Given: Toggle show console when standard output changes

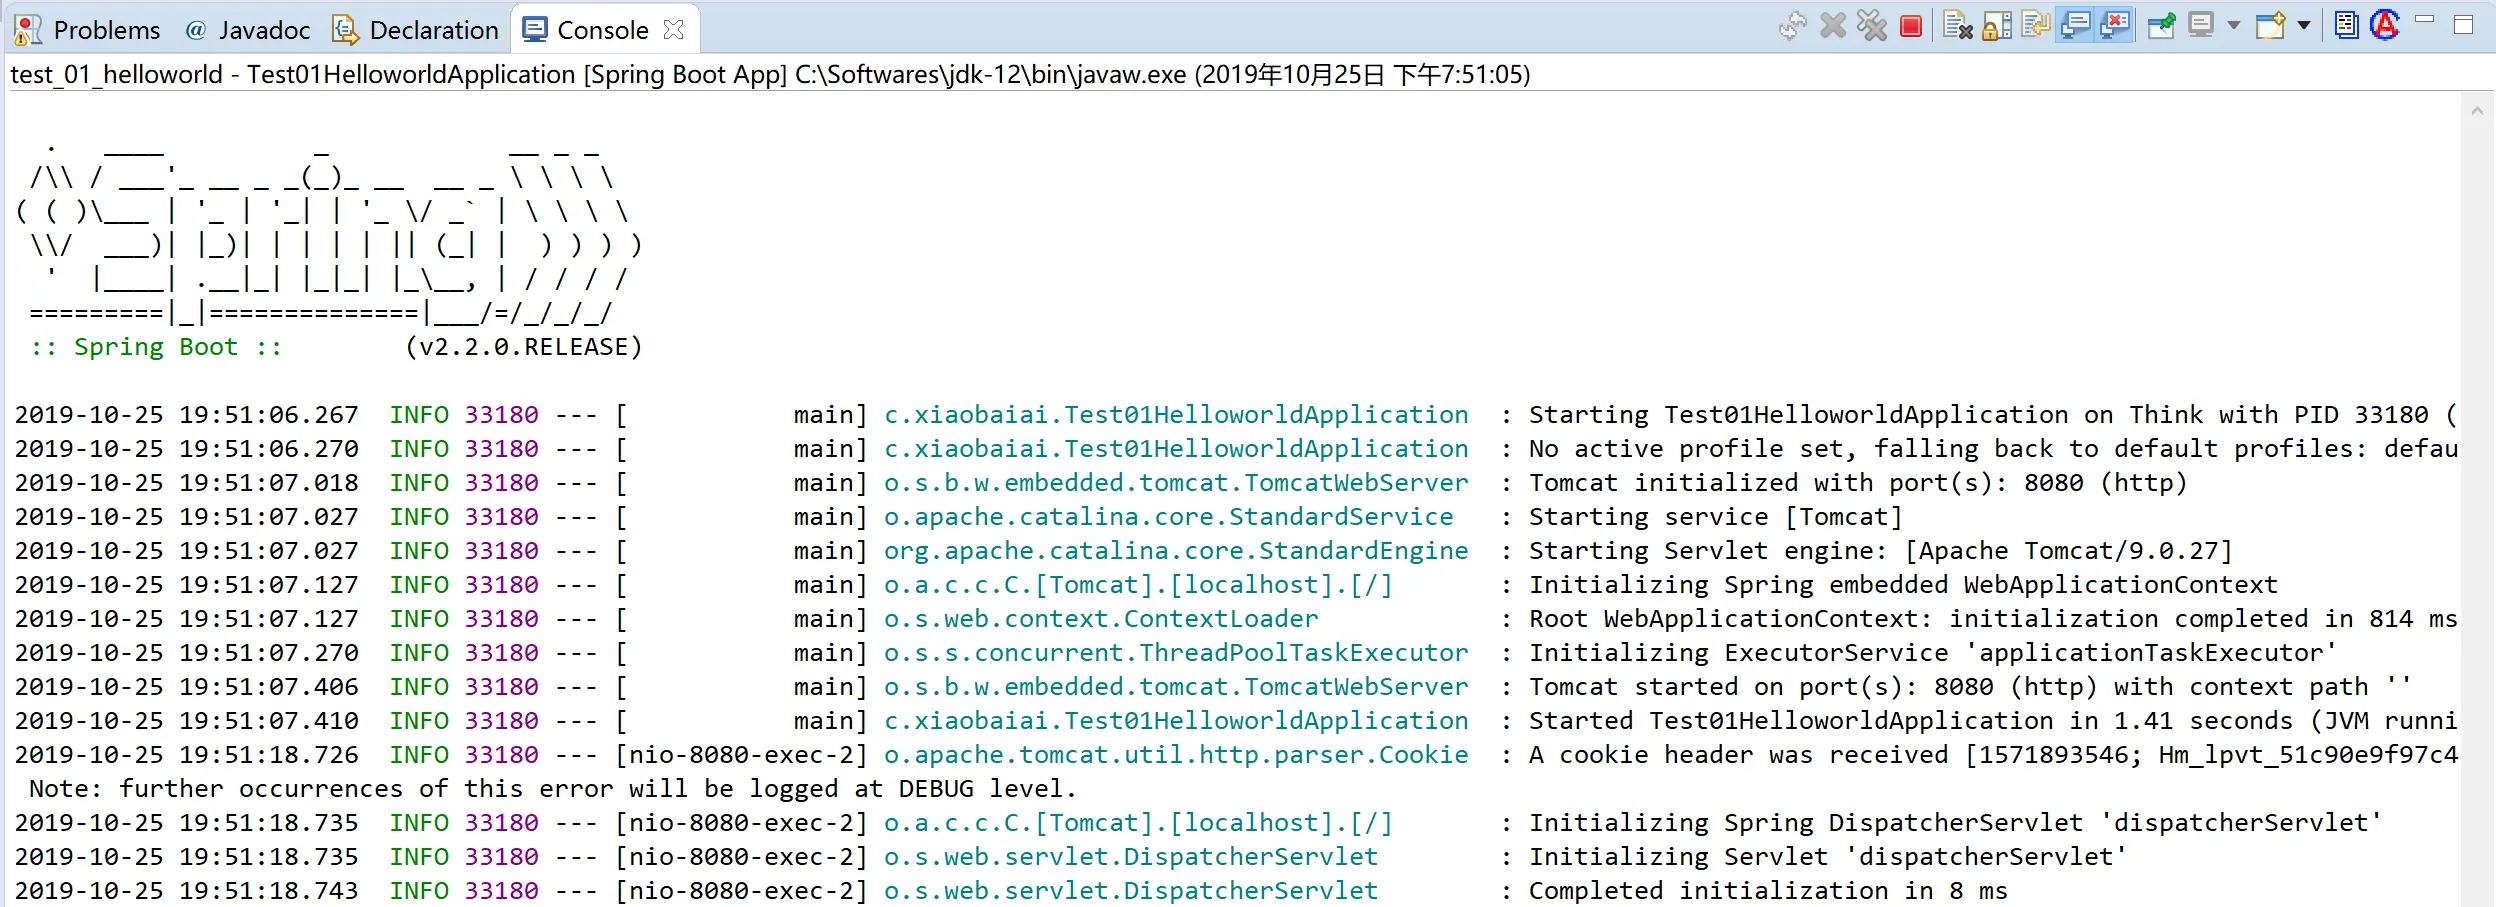Looking at the screenshot, I should point(2076,25).
